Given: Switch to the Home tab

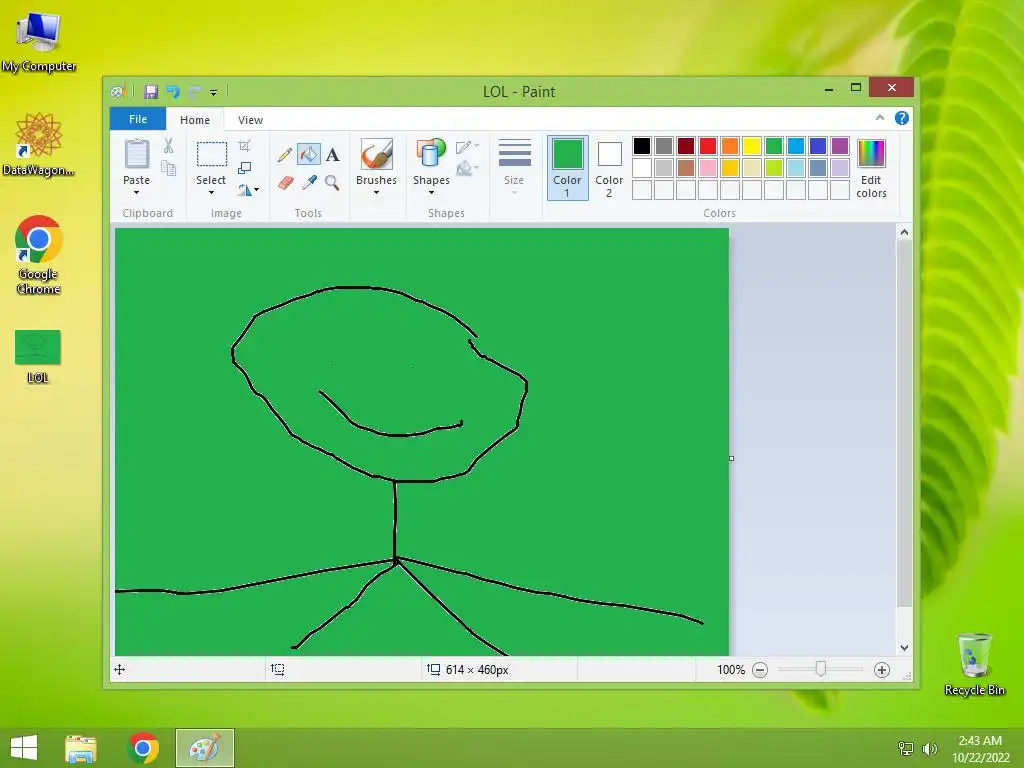Looking at the screenshot, I should [195, 120].
